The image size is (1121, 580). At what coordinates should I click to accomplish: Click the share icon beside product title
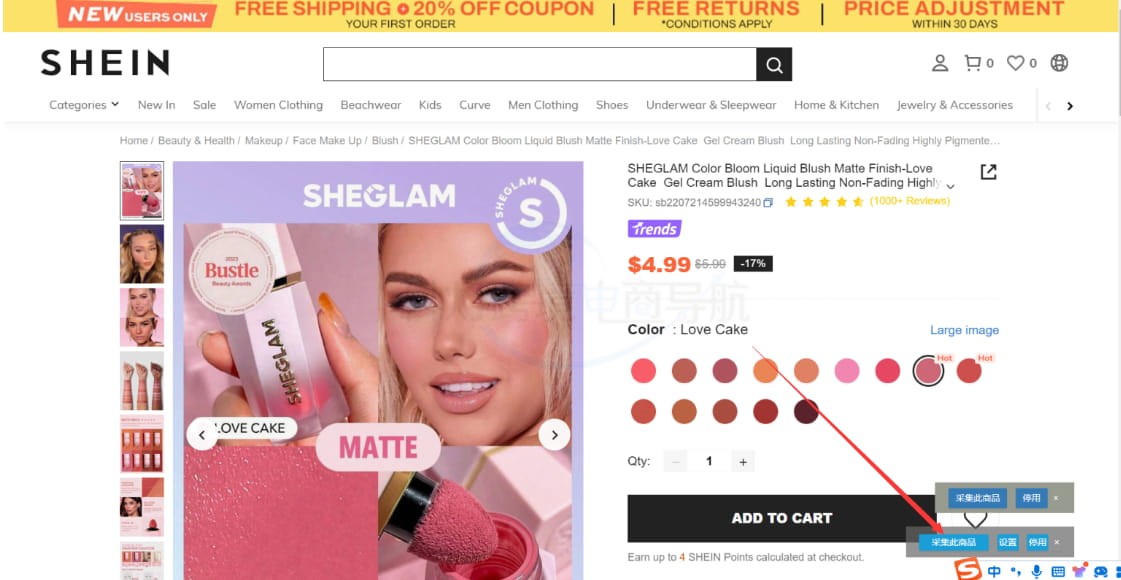988,172
